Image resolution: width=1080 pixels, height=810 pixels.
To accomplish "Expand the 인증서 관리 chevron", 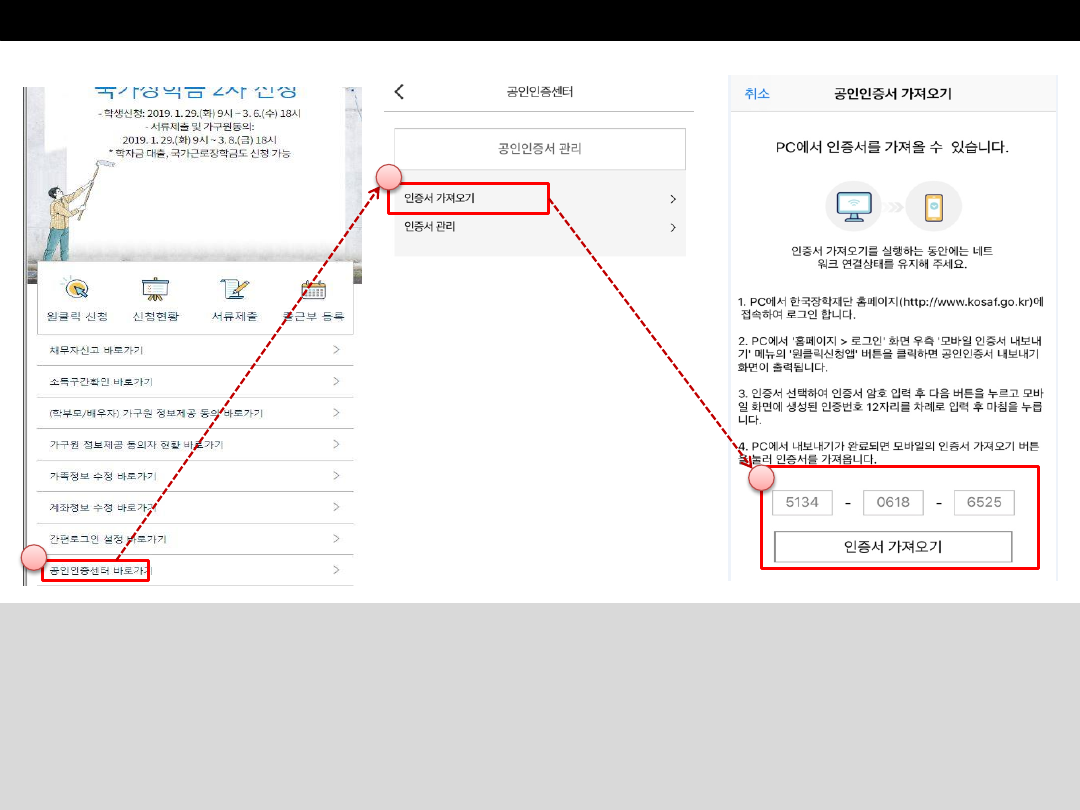I will 673,227.
